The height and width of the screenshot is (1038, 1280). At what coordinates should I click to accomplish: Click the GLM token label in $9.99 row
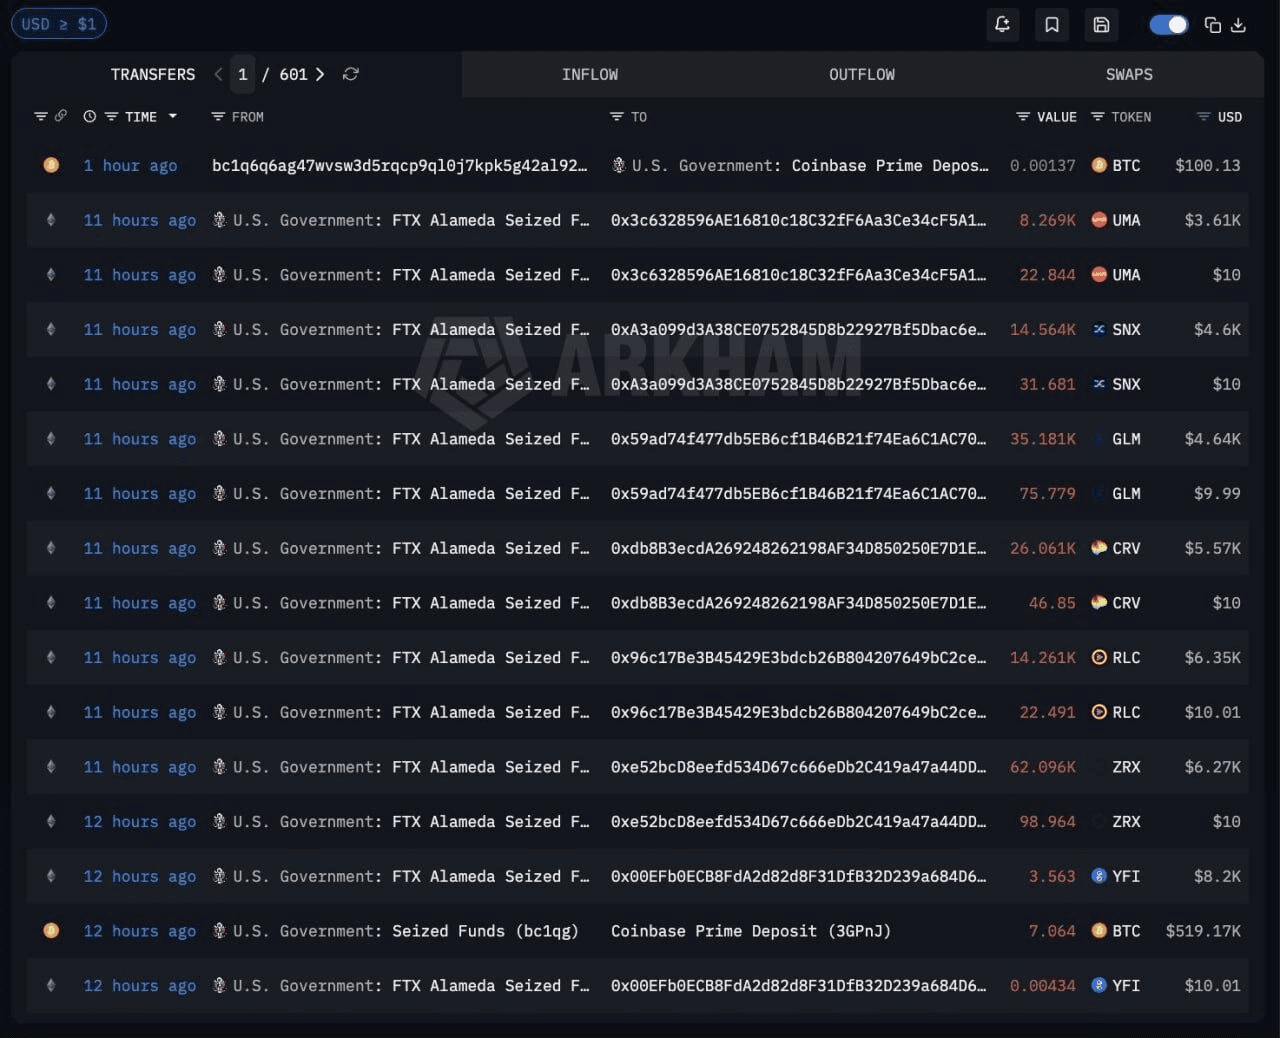(x=1126, y=493)
